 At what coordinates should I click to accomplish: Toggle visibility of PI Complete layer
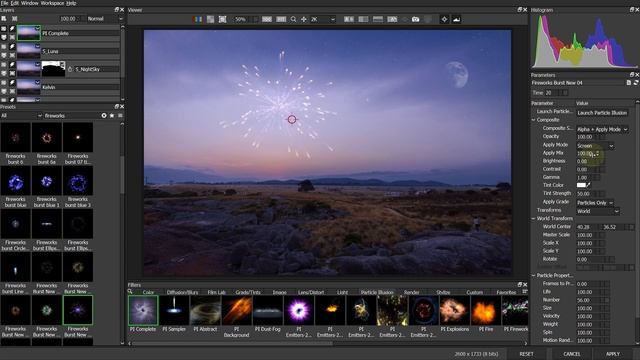coord(4,29)
